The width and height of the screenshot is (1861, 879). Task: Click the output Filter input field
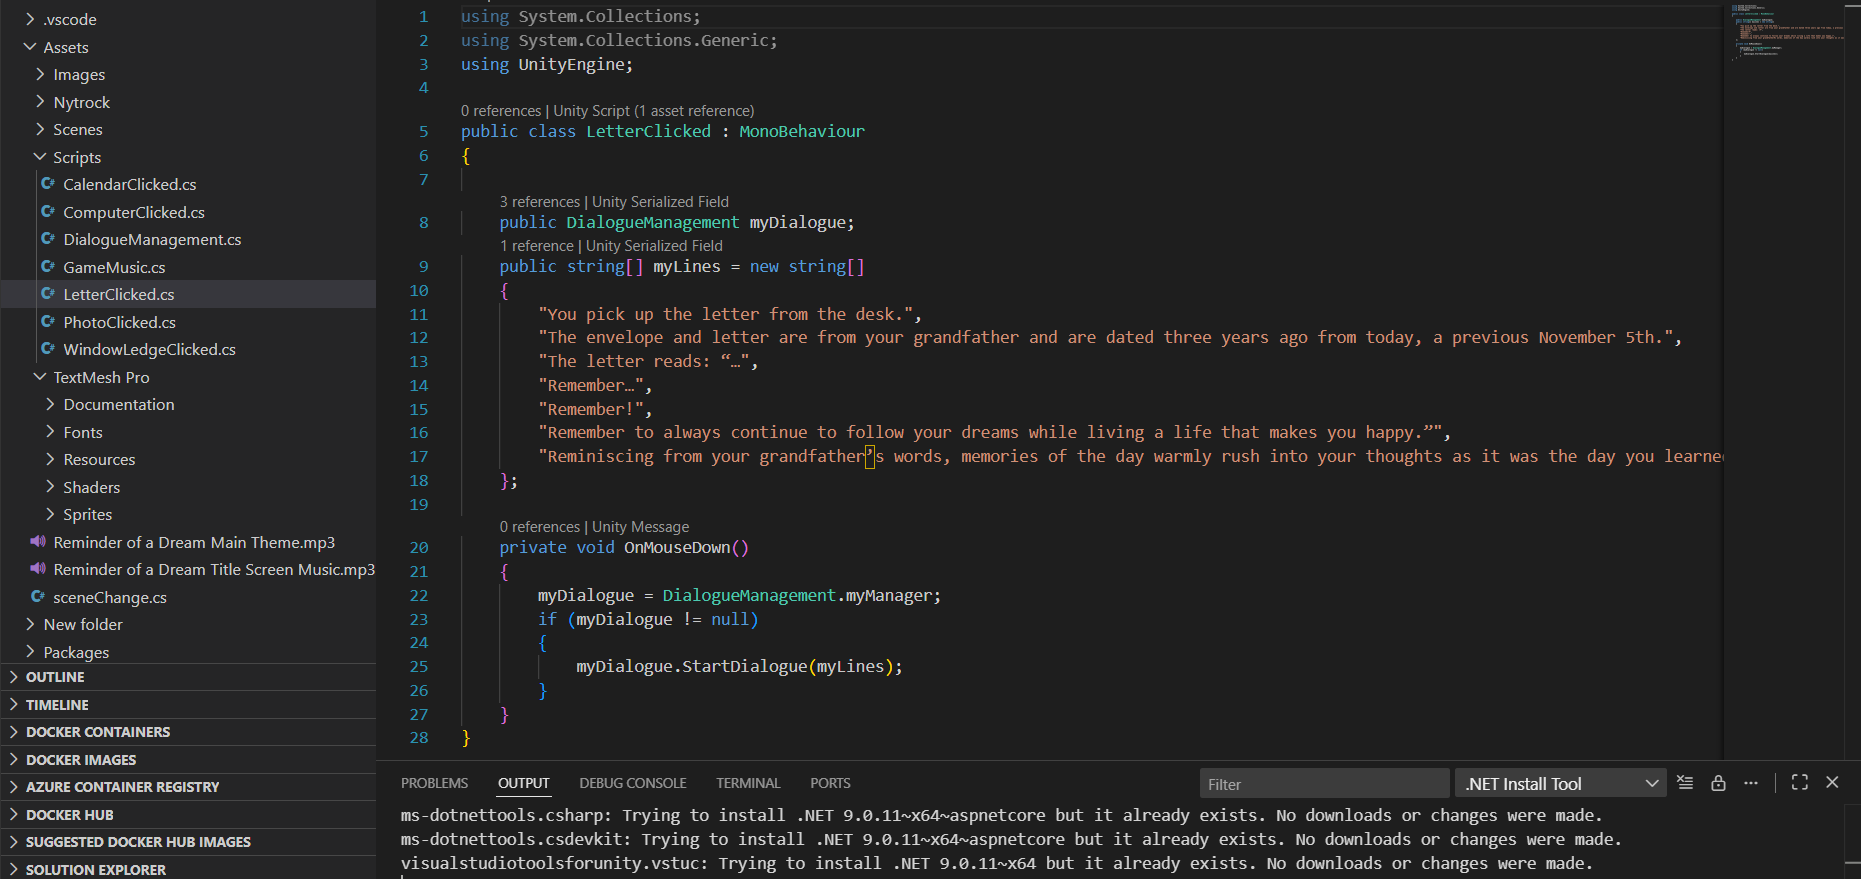pyautogui.click(x=1324, y=783)
